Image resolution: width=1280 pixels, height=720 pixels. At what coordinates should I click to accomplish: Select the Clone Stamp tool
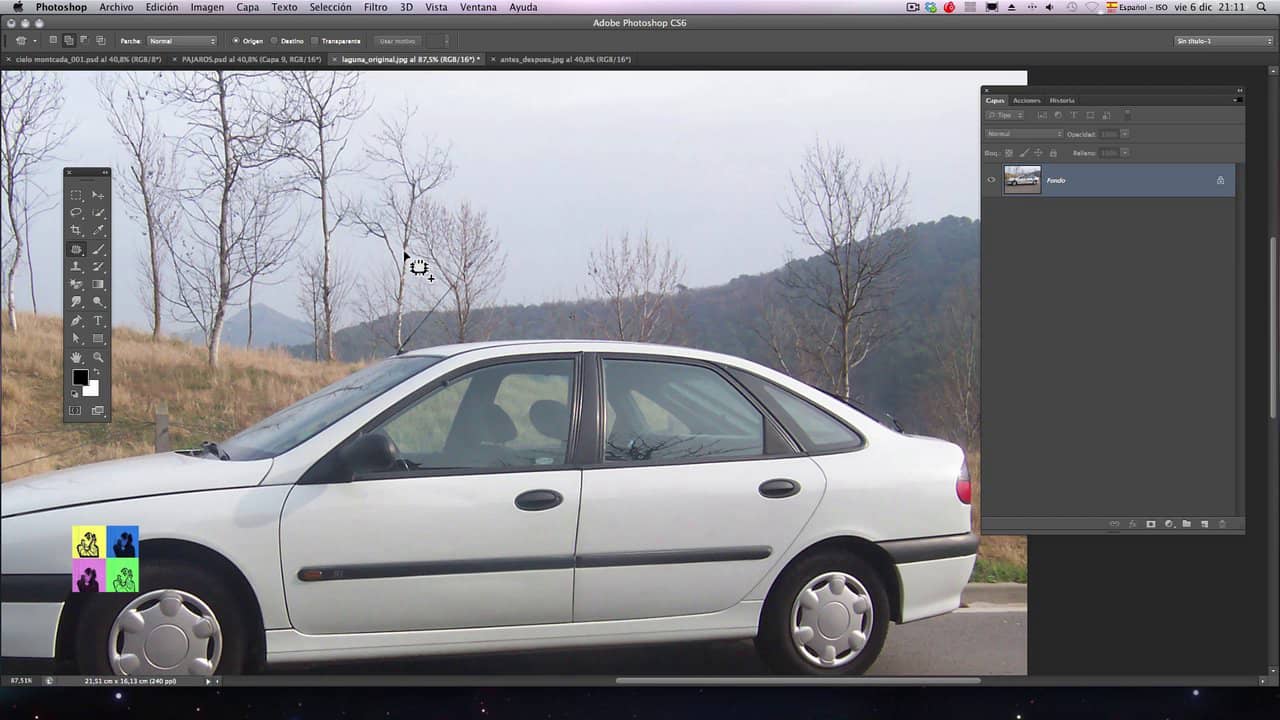tap(76, 267)
